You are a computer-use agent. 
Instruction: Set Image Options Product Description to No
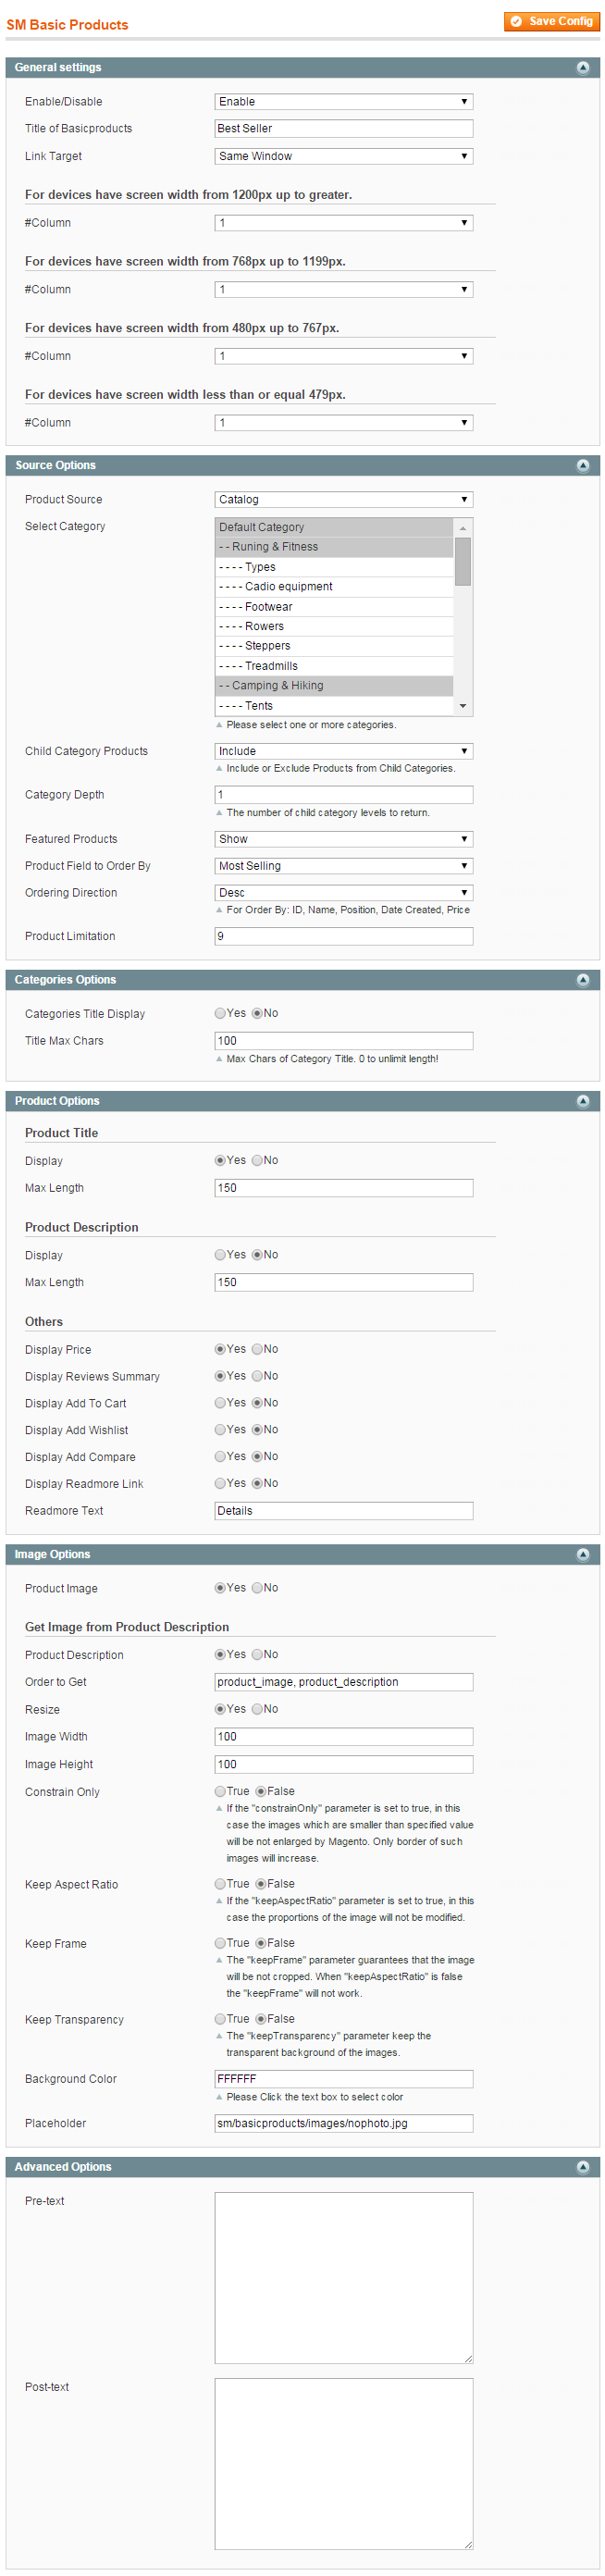pyautogui.click(x=257, y=1655)
